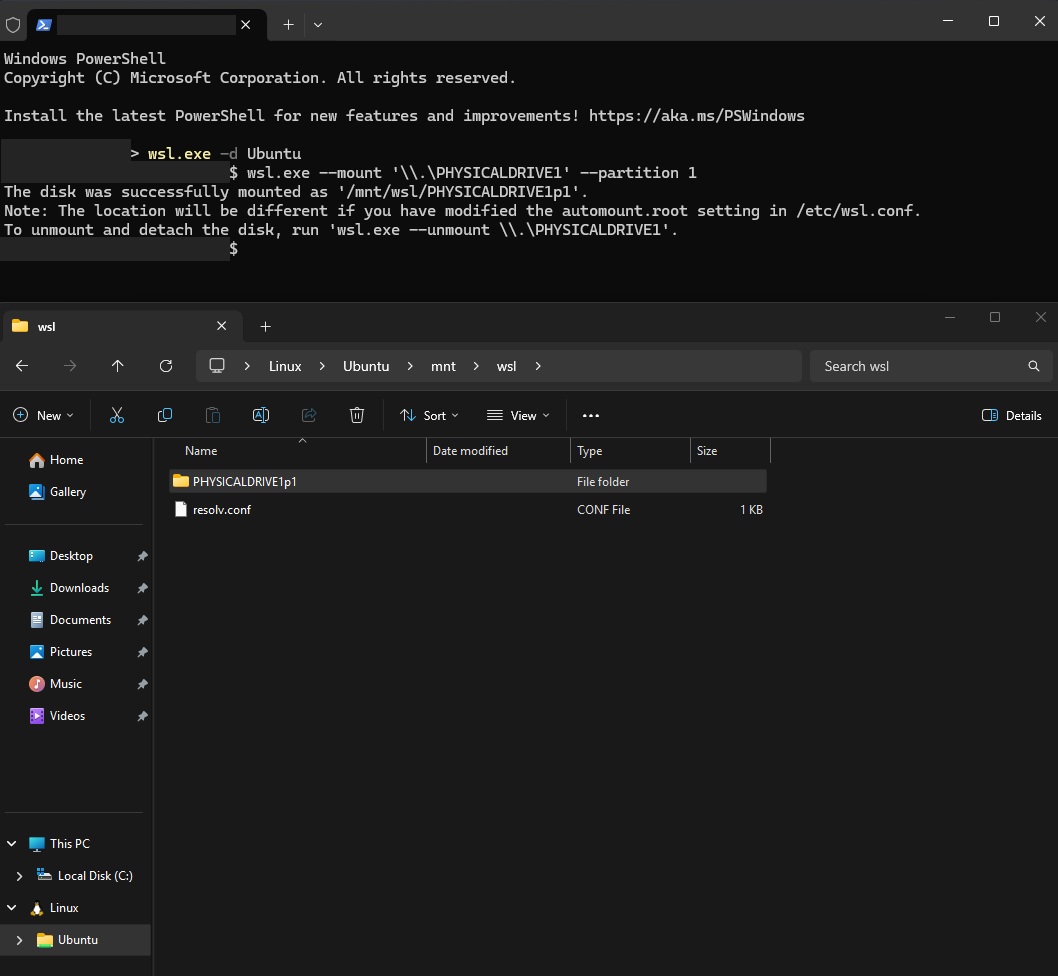
Task: Unpin Desktop from Quick access
Action: 142,556
